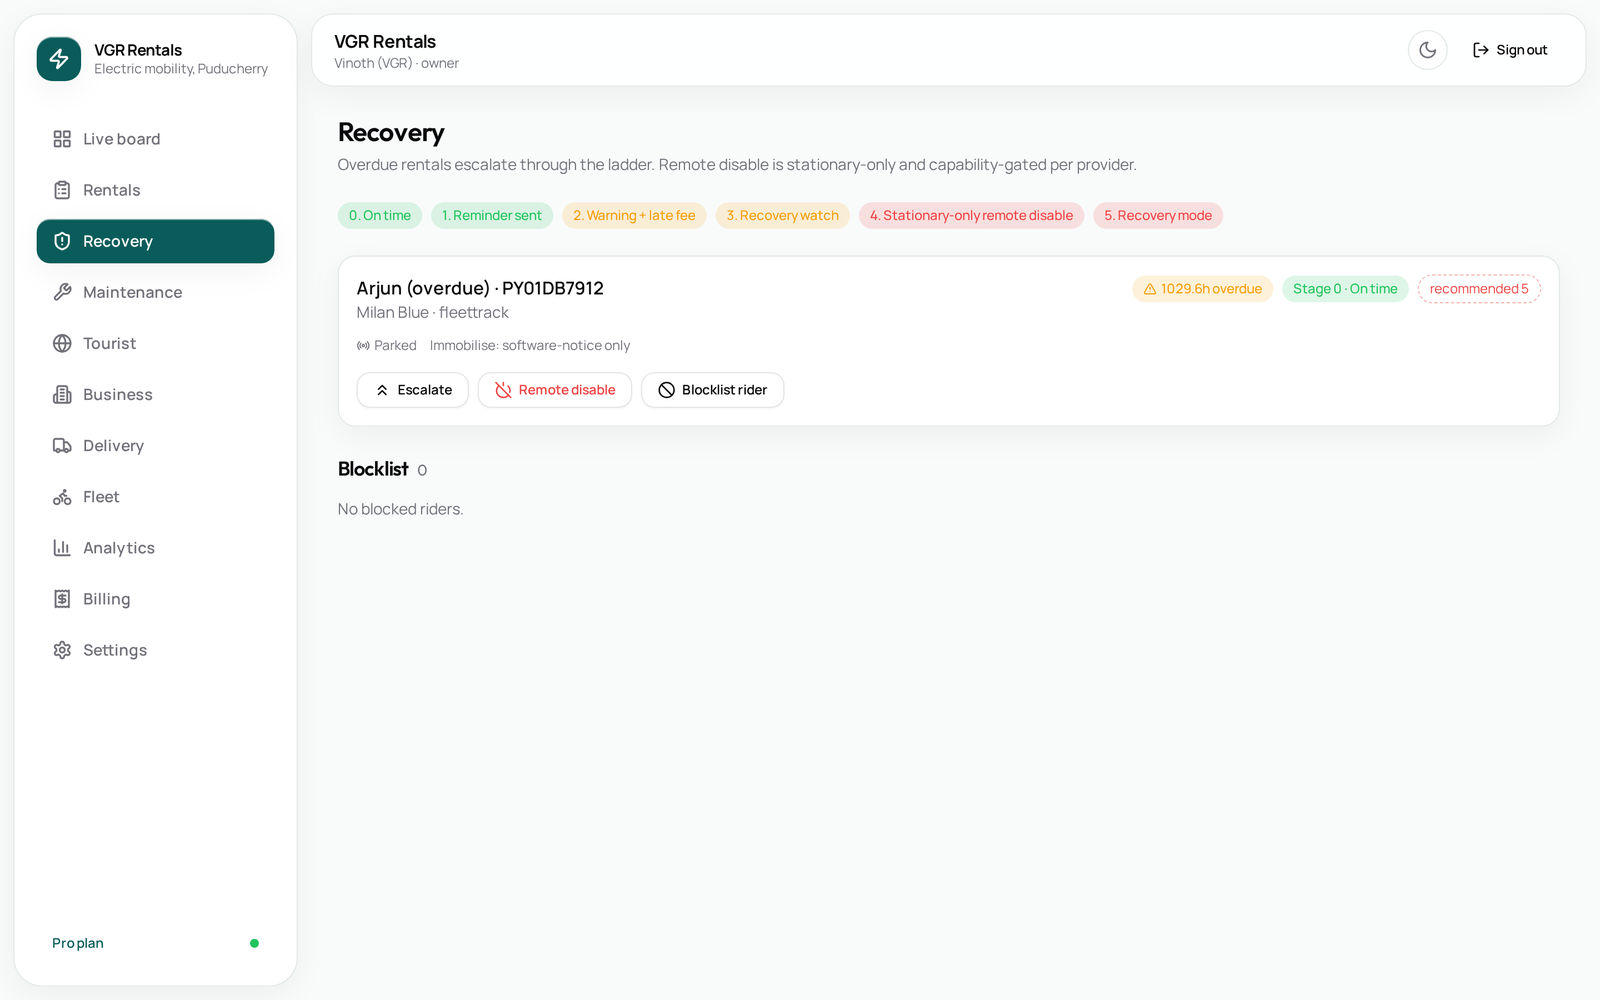Click the Tourist globe icon

click(62, 343)
